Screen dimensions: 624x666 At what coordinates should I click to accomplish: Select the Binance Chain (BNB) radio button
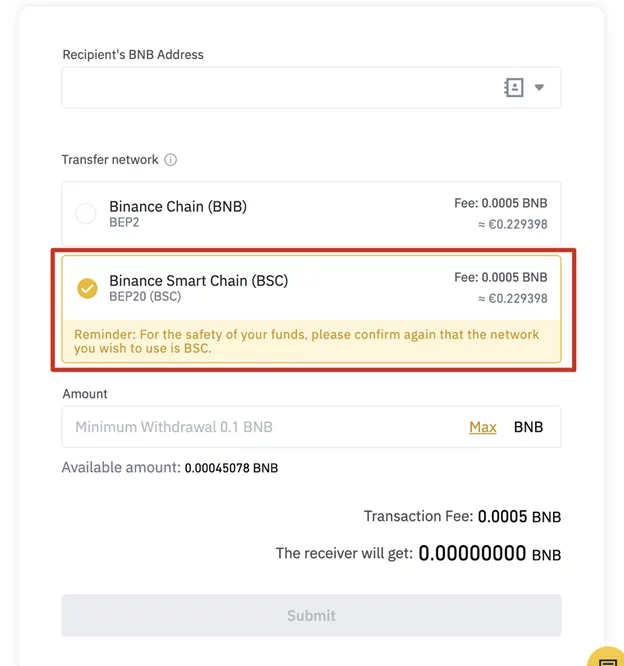click(86, 213)
